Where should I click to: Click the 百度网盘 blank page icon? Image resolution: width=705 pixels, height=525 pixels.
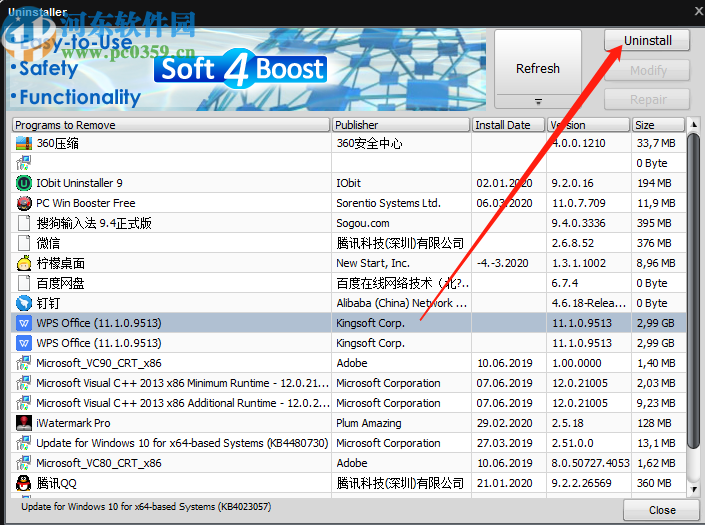24,283
